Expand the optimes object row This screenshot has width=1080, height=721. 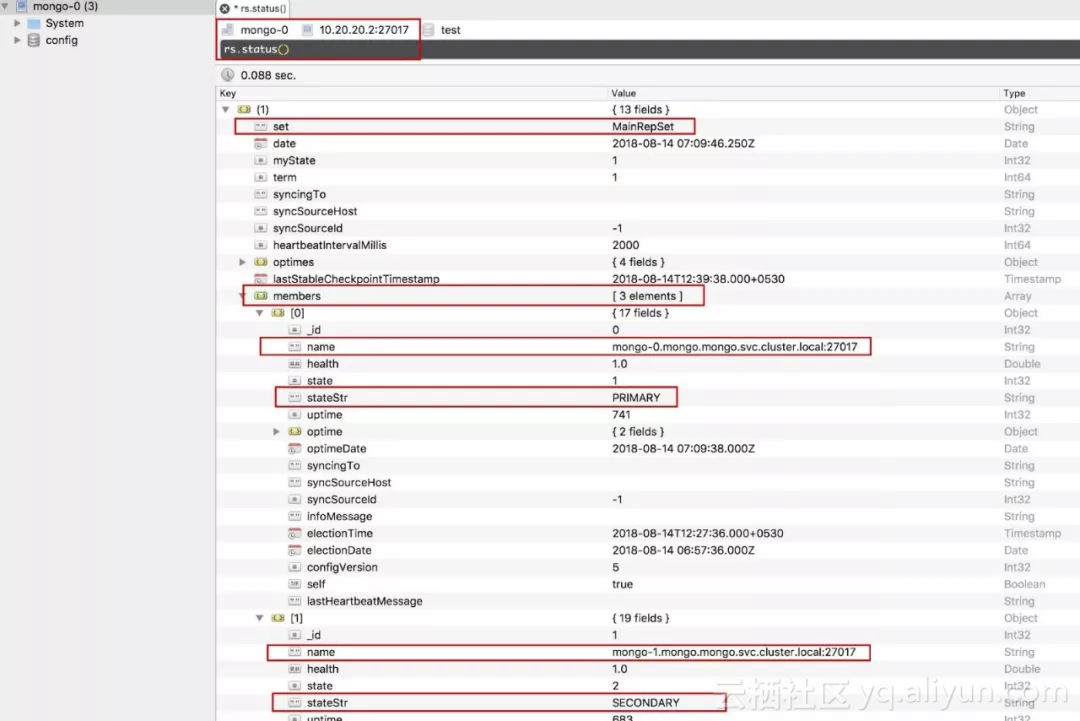pos(242,262)
